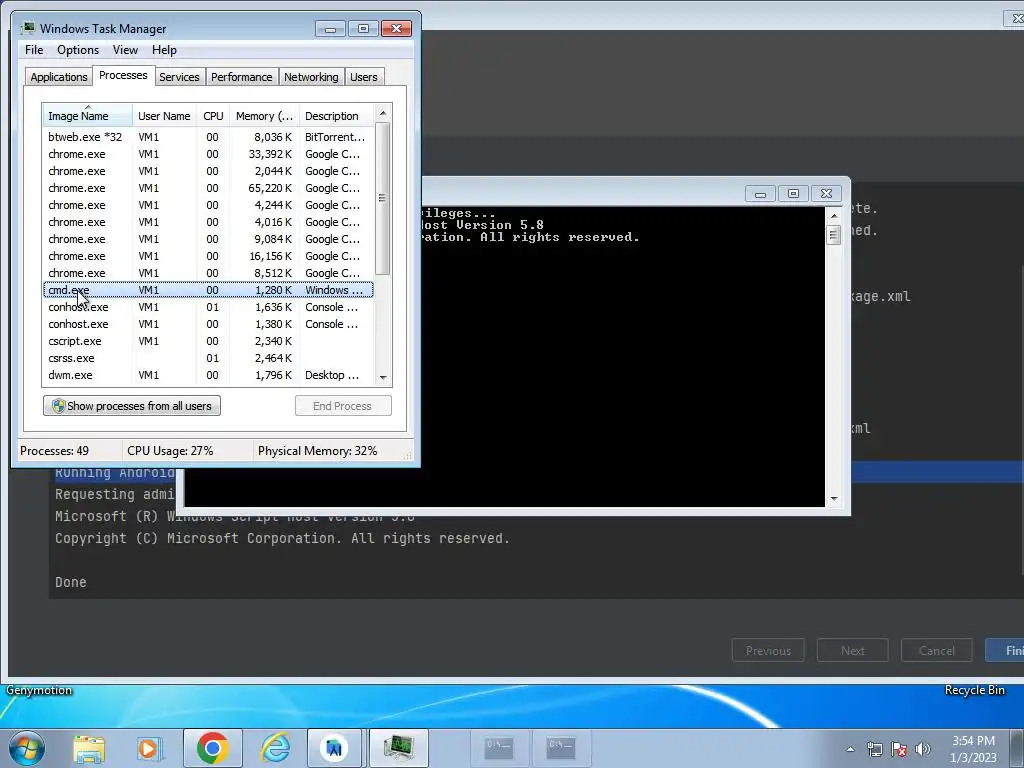
Task: Open the Windows Start menu orb
Action: (27, 748)
